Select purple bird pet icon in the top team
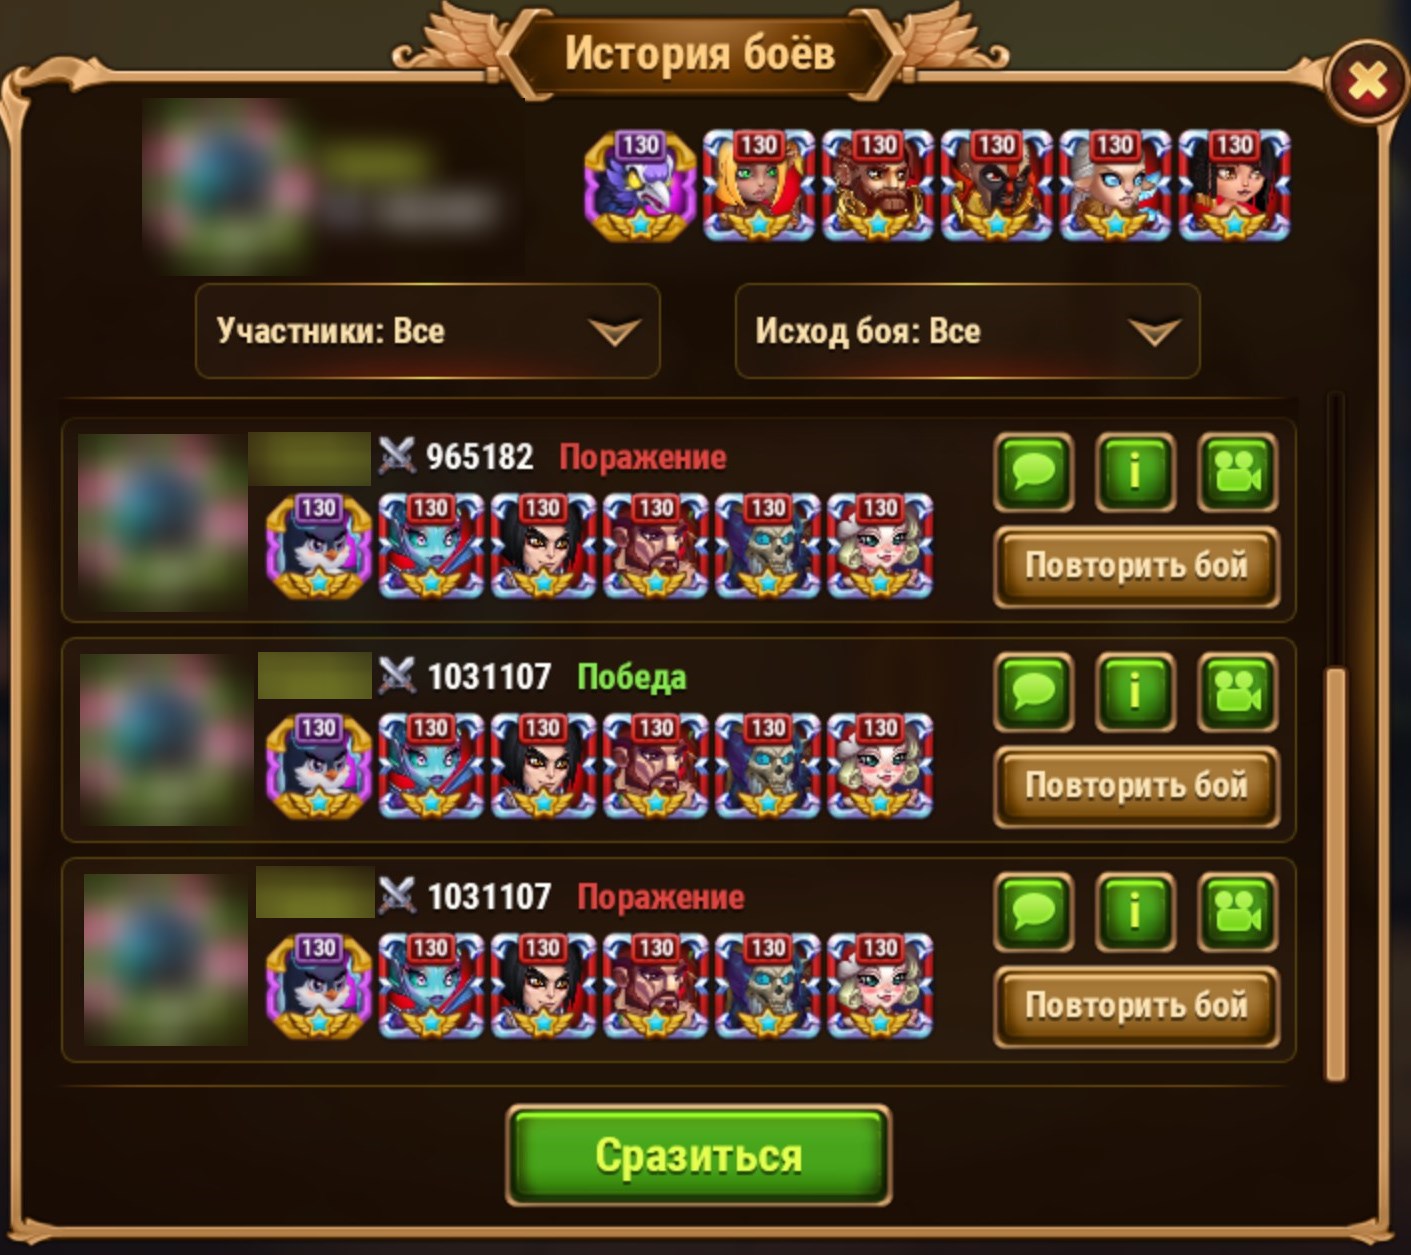The width and height of the screenshot is (1411, 1255). (x=640, y=186)
